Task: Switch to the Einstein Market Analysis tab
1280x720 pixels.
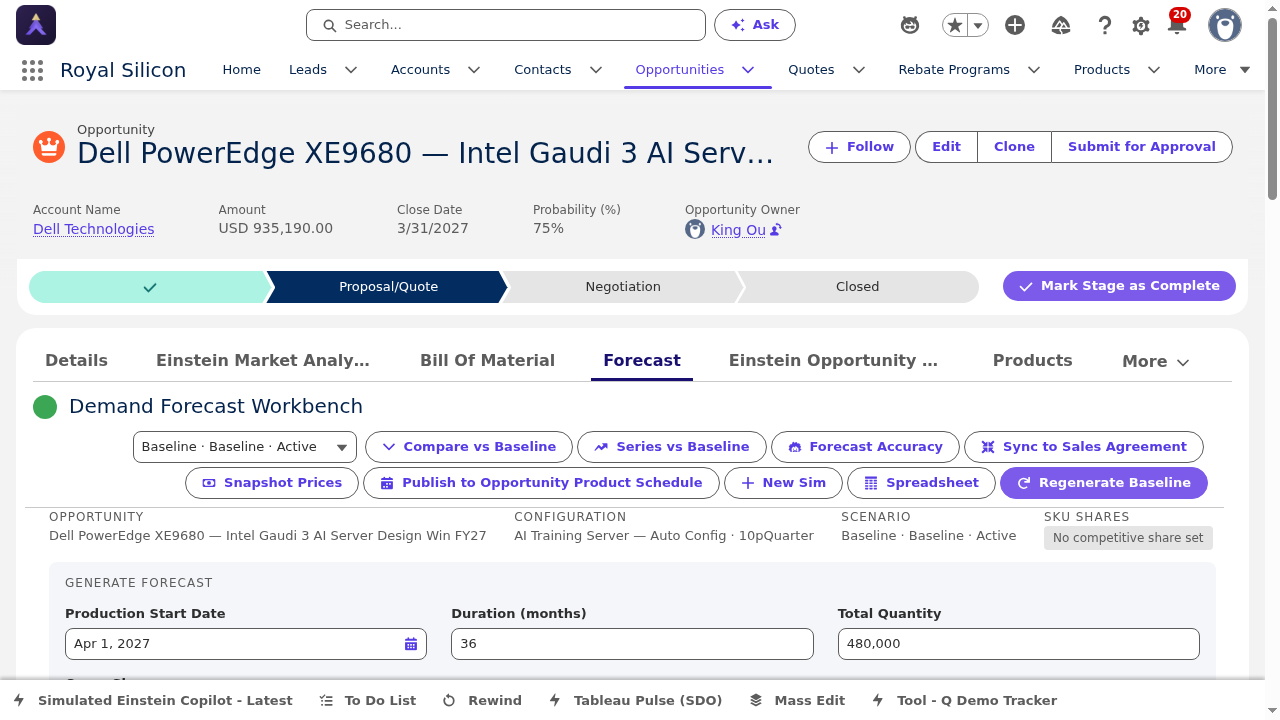Action: [x=263, y=361]
